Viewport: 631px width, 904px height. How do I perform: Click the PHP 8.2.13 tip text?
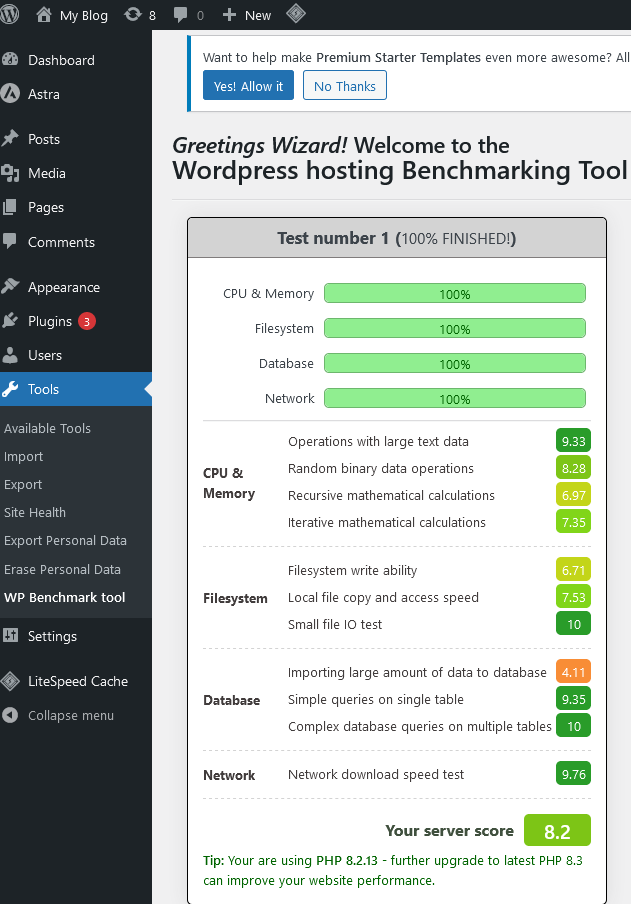(x=393, y=871)
